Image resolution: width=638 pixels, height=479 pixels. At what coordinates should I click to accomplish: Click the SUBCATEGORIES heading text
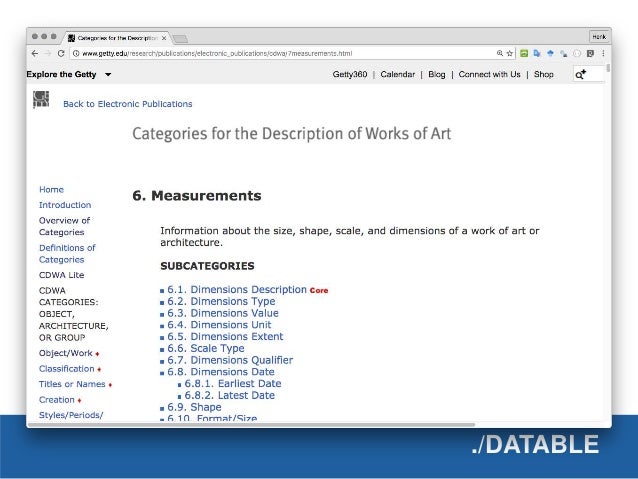207,266
